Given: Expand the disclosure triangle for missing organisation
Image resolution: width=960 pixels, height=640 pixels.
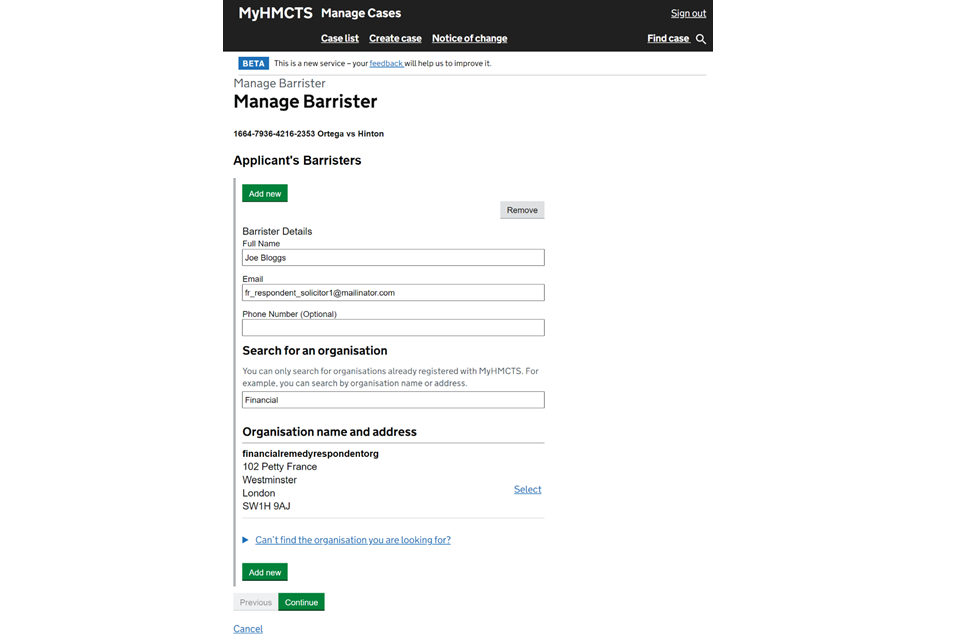Looking at the screenshot, I should [x=246, y=540].
